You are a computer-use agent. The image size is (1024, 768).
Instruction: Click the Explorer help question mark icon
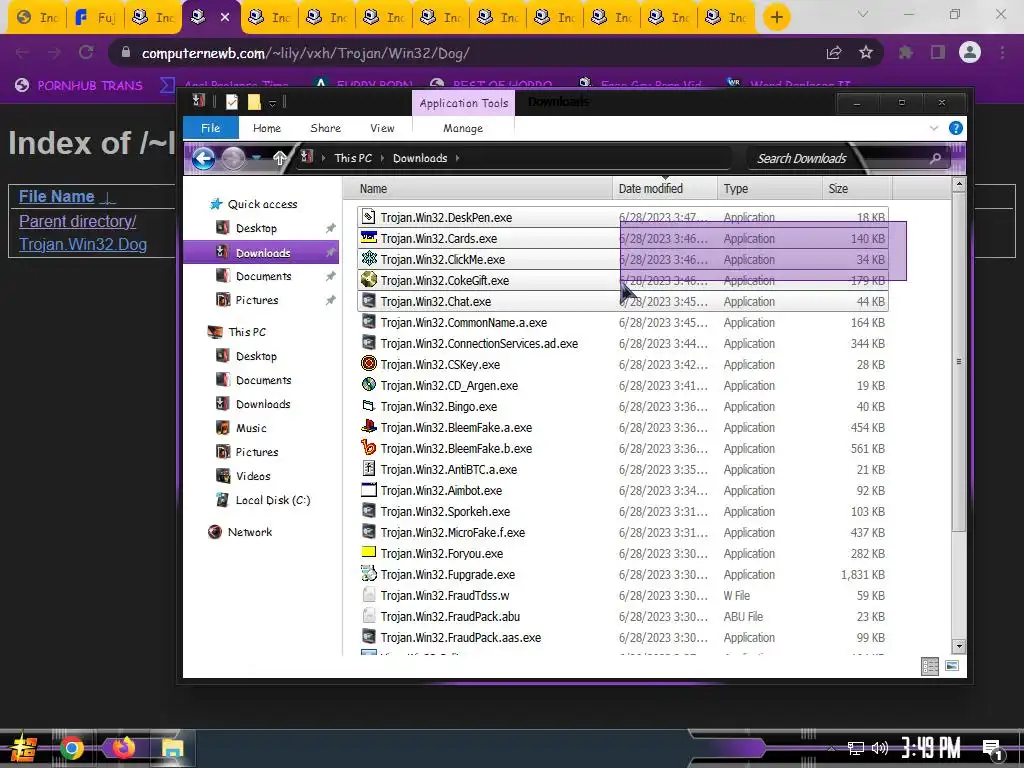[955, 128]
